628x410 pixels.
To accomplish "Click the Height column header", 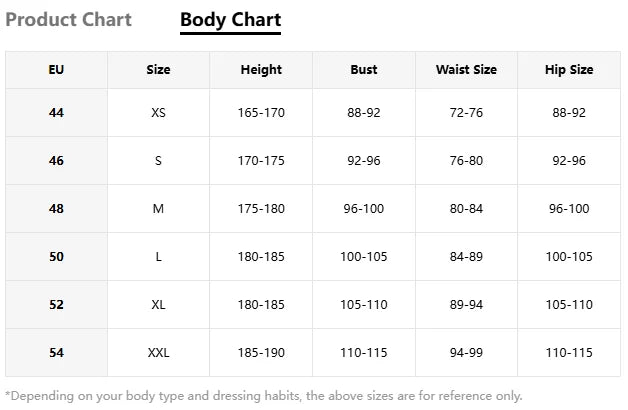I will pyautogui.click(x=261, y=70).
